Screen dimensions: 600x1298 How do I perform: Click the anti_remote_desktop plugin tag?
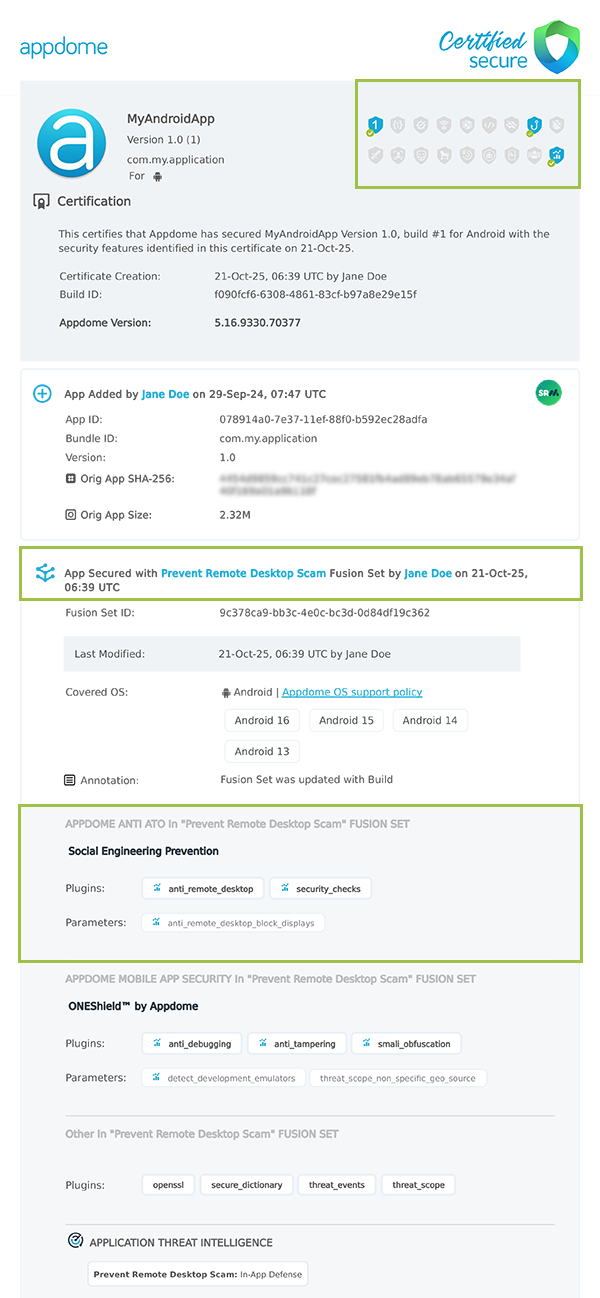click(x=204, y=888)
